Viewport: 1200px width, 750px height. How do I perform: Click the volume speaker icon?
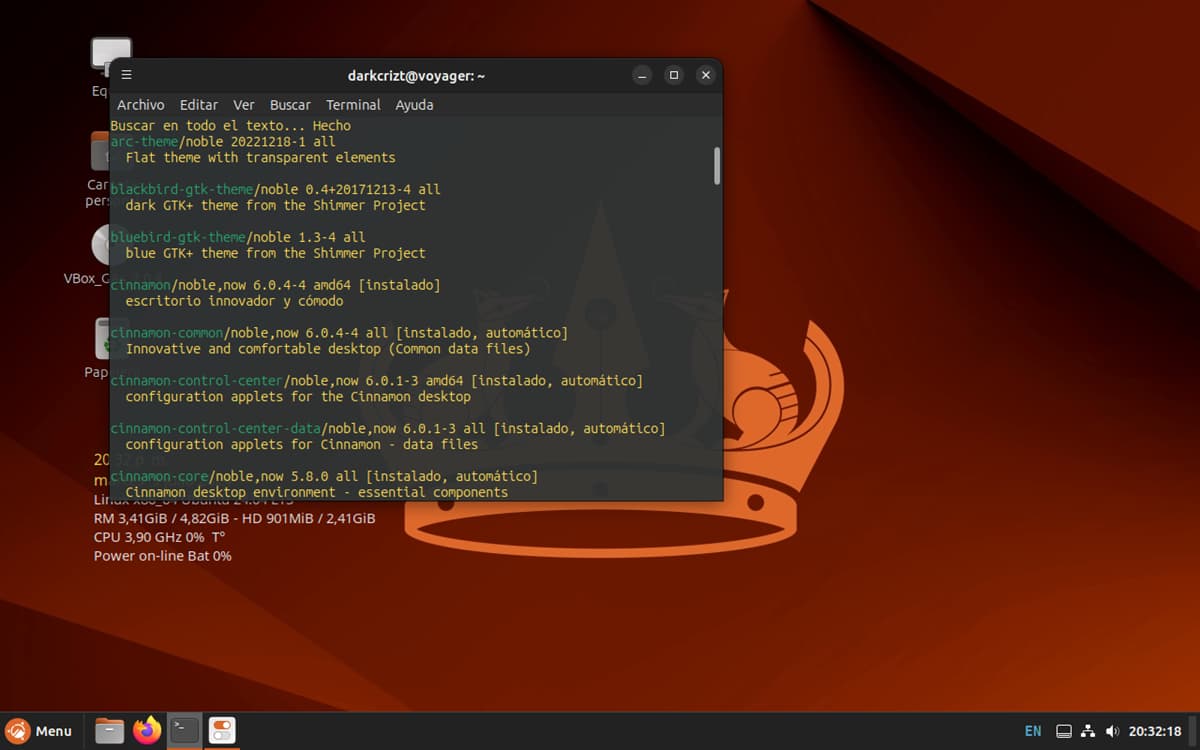[1112, 731]
